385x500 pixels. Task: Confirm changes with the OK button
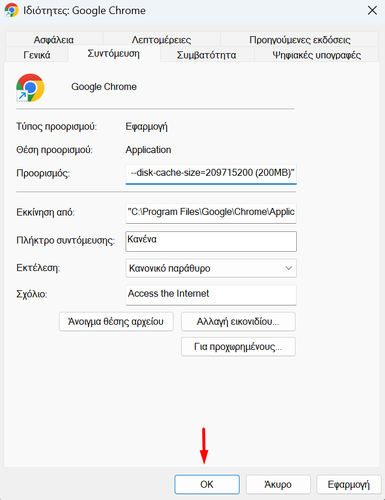pyautogui.click(x=207, y=484)
